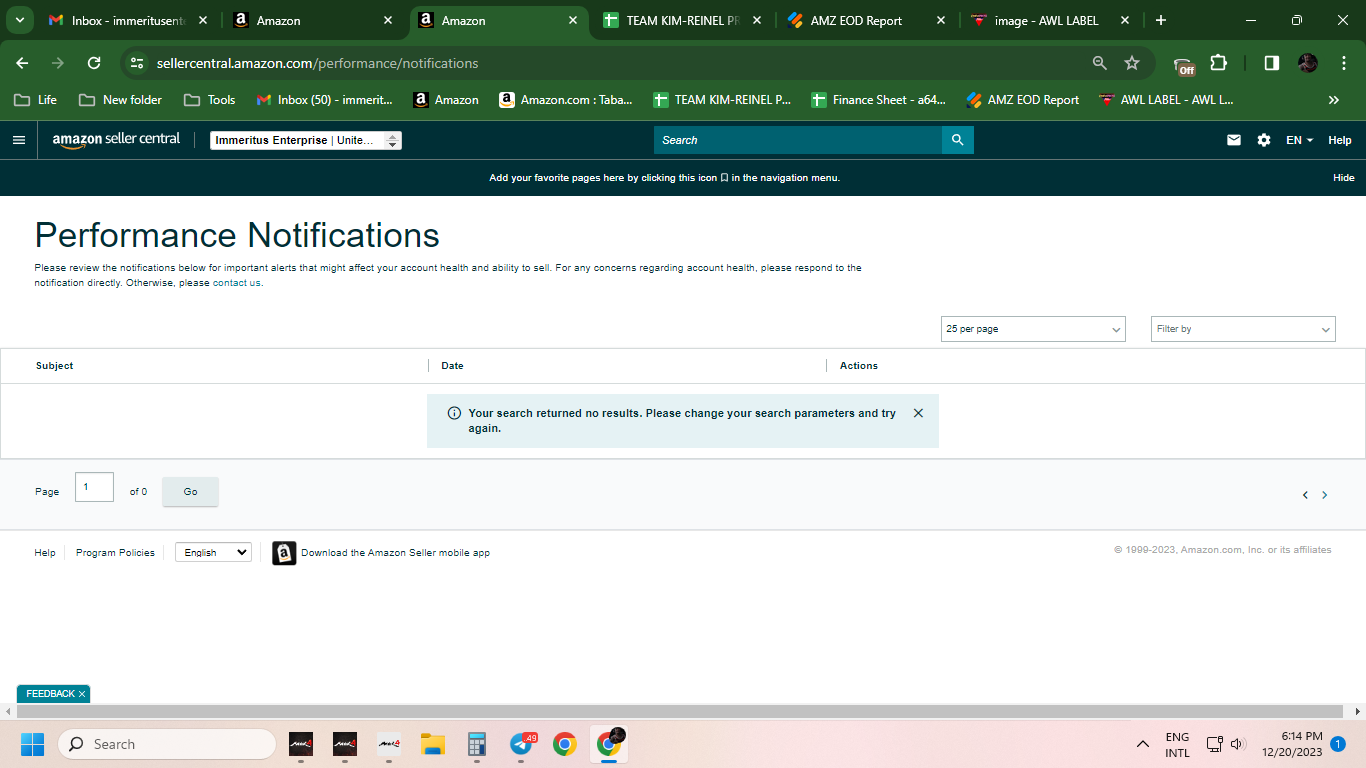Open Telegram from the taskbar

pos(521,744)
